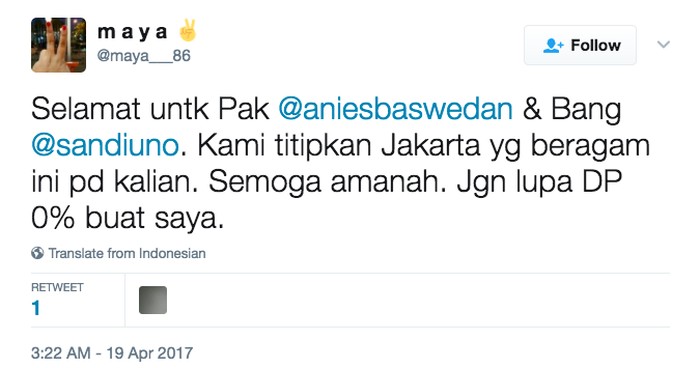
Task: Click "0% buat saya." on last line
Action: pos(127,219)
